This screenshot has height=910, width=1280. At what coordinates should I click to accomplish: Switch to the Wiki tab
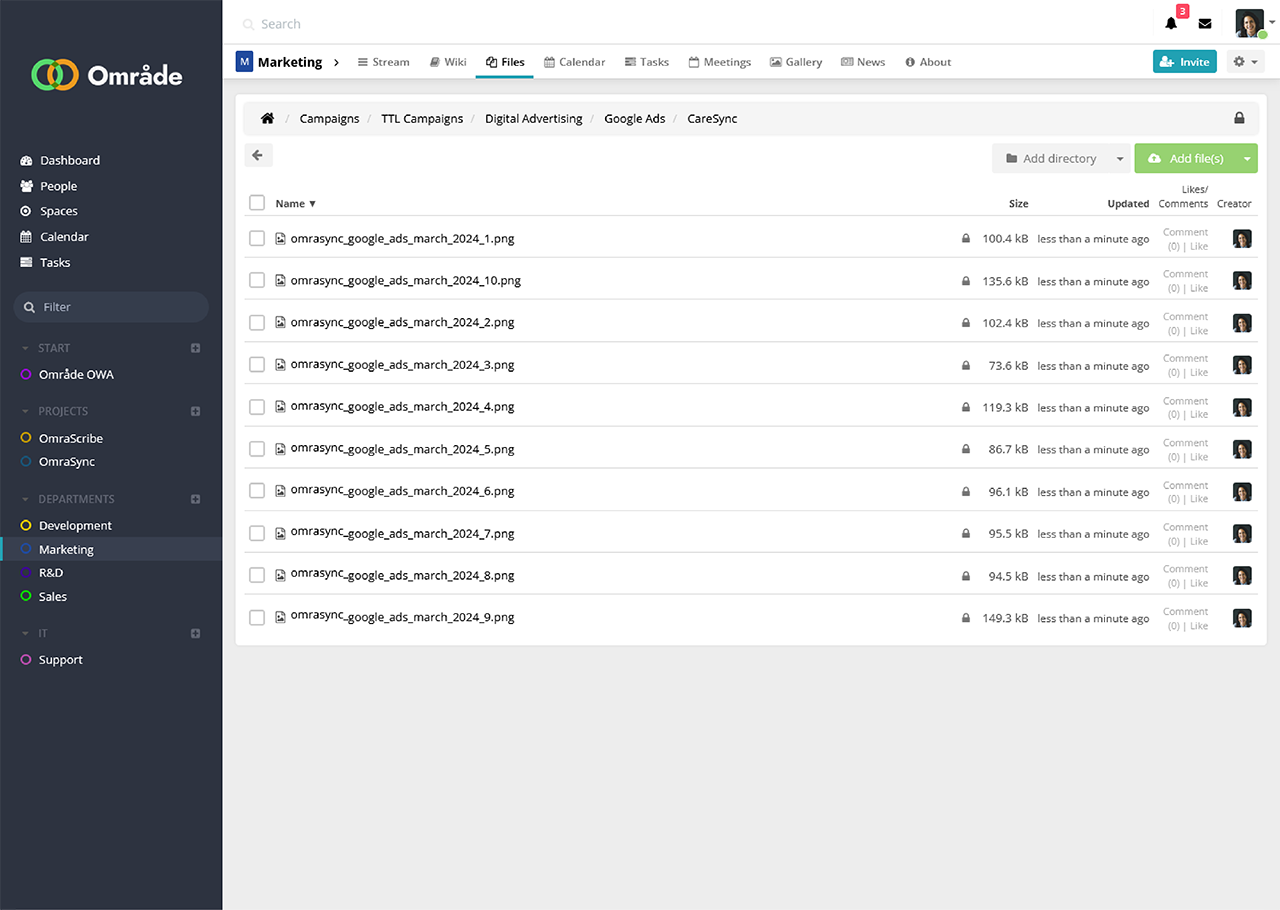(x=448, y=62)
